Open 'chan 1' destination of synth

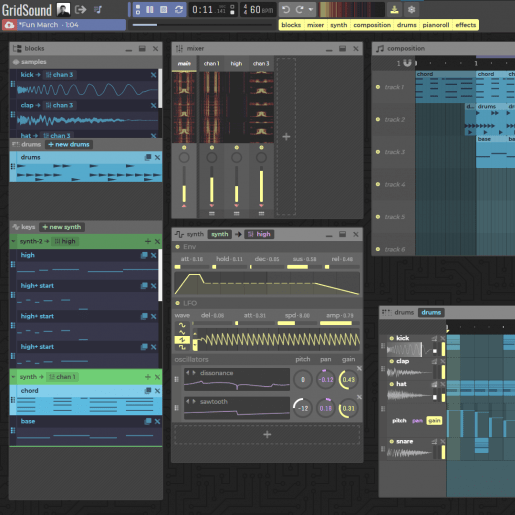coord(62,377)
